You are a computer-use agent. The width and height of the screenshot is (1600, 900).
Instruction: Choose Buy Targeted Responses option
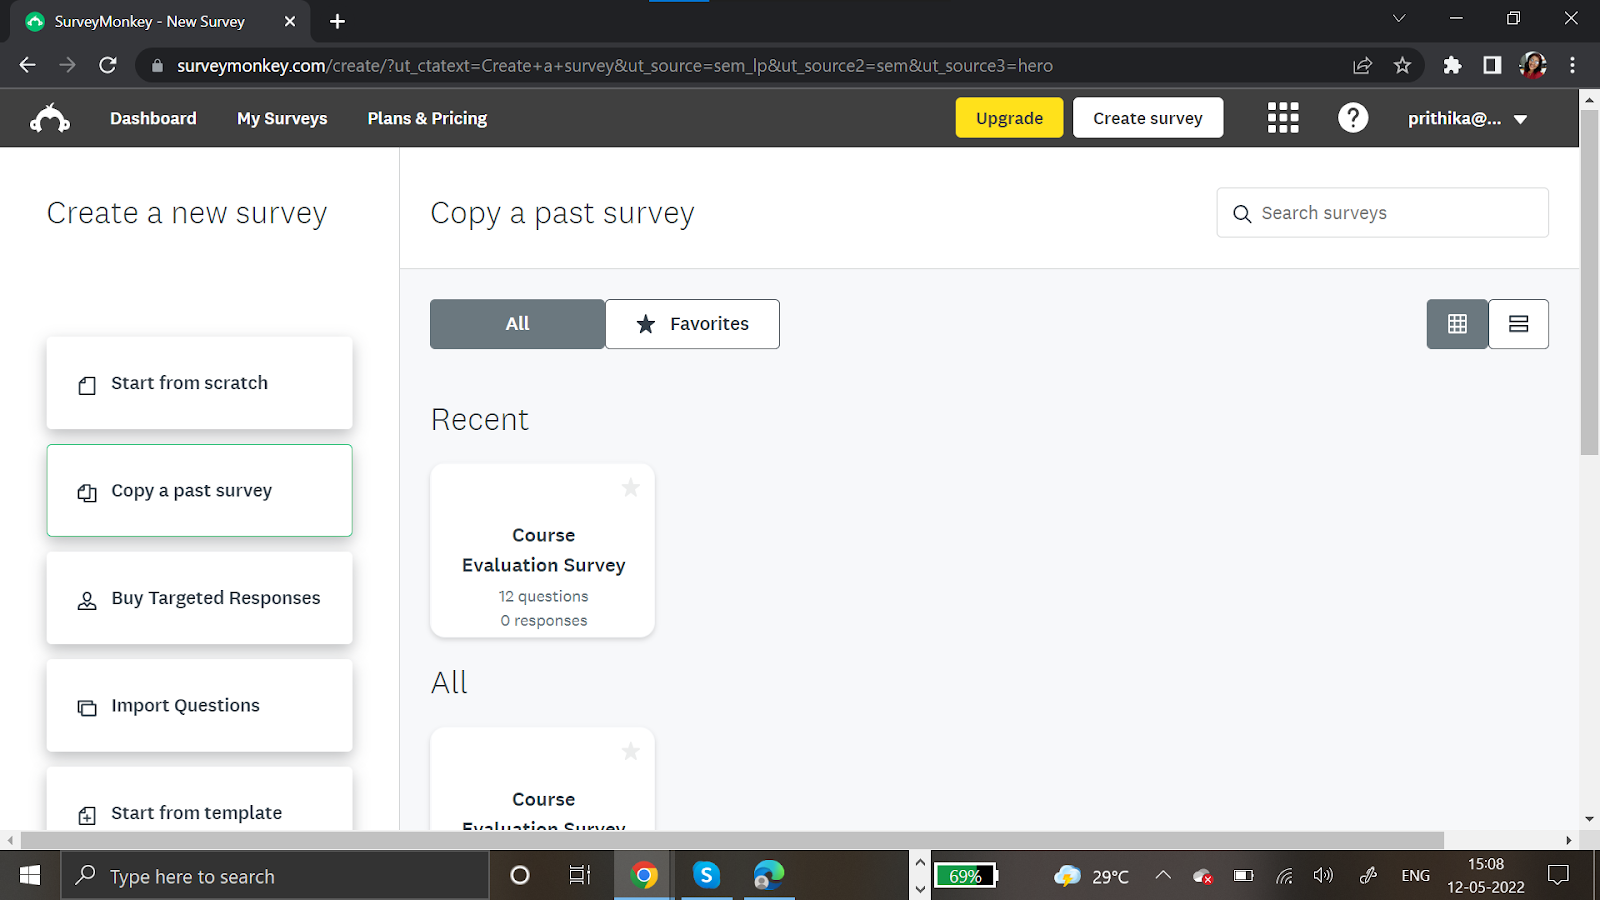tap(199, 598)
